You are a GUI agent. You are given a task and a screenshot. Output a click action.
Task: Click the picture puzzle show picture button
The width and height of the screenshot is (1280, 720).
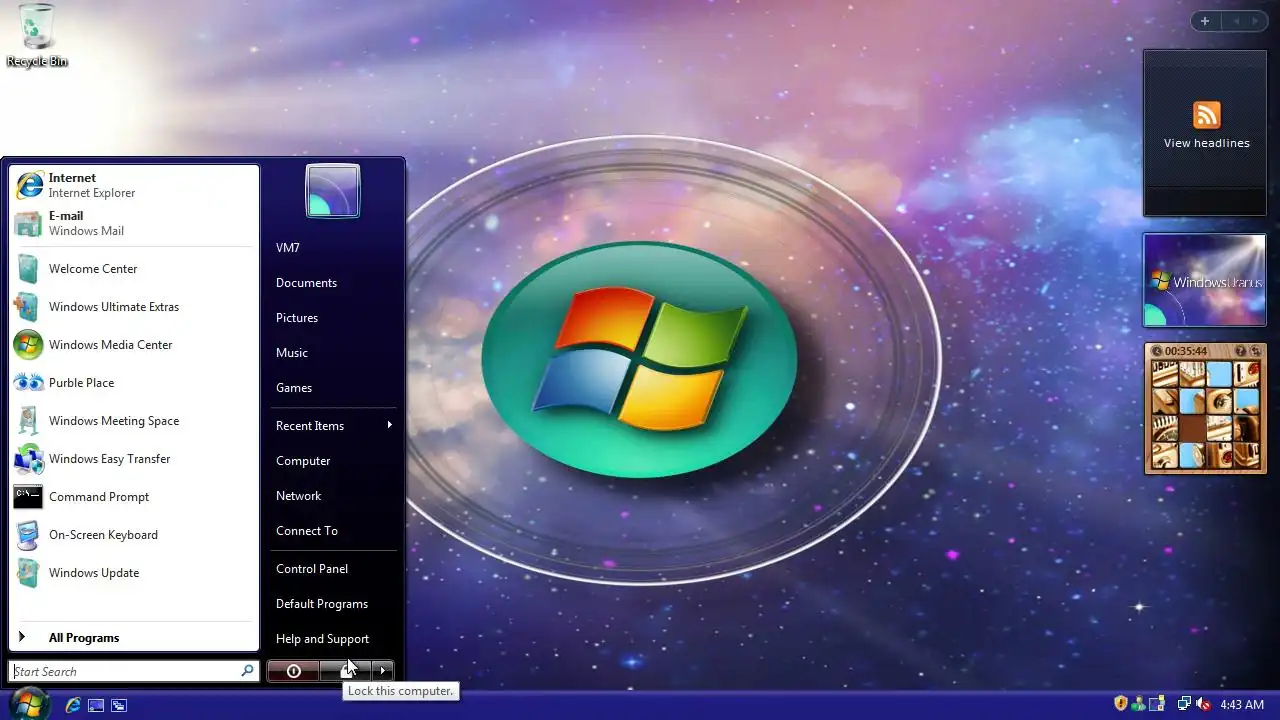tap(1241, 351)
